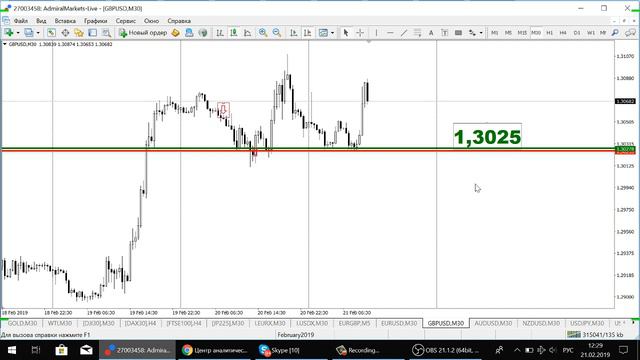Open the Графики menu

[x=96, y=21]
